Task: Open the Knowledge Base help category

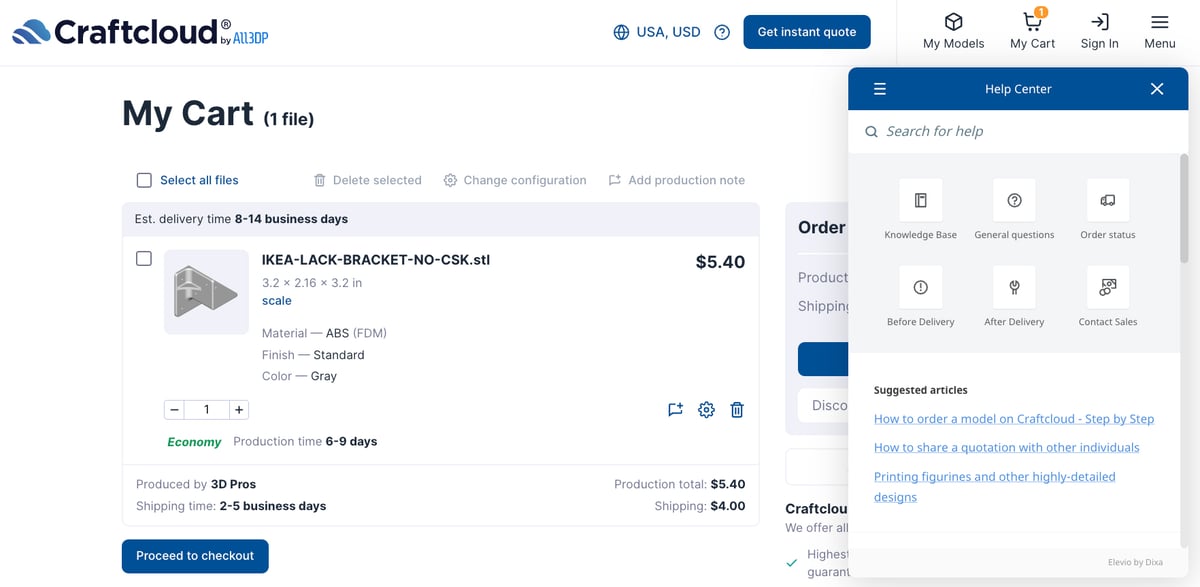Action: 920,201
